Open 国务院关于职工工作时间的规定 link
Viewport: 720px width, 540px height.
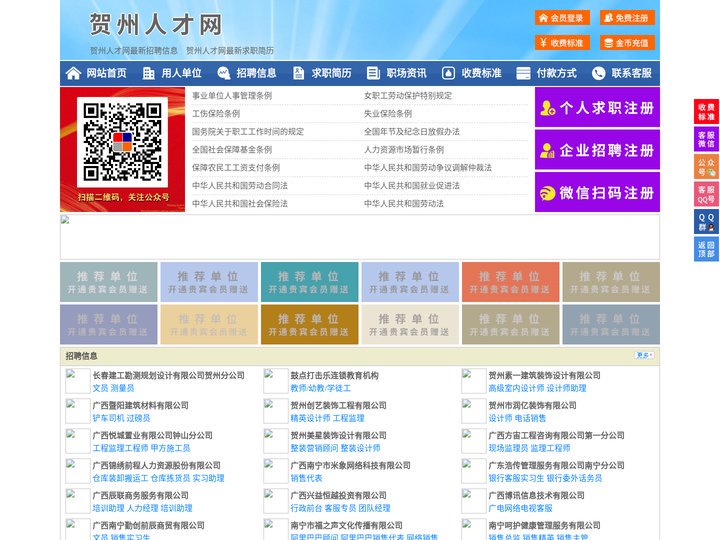pyautogui.click(x=248, y=131)
